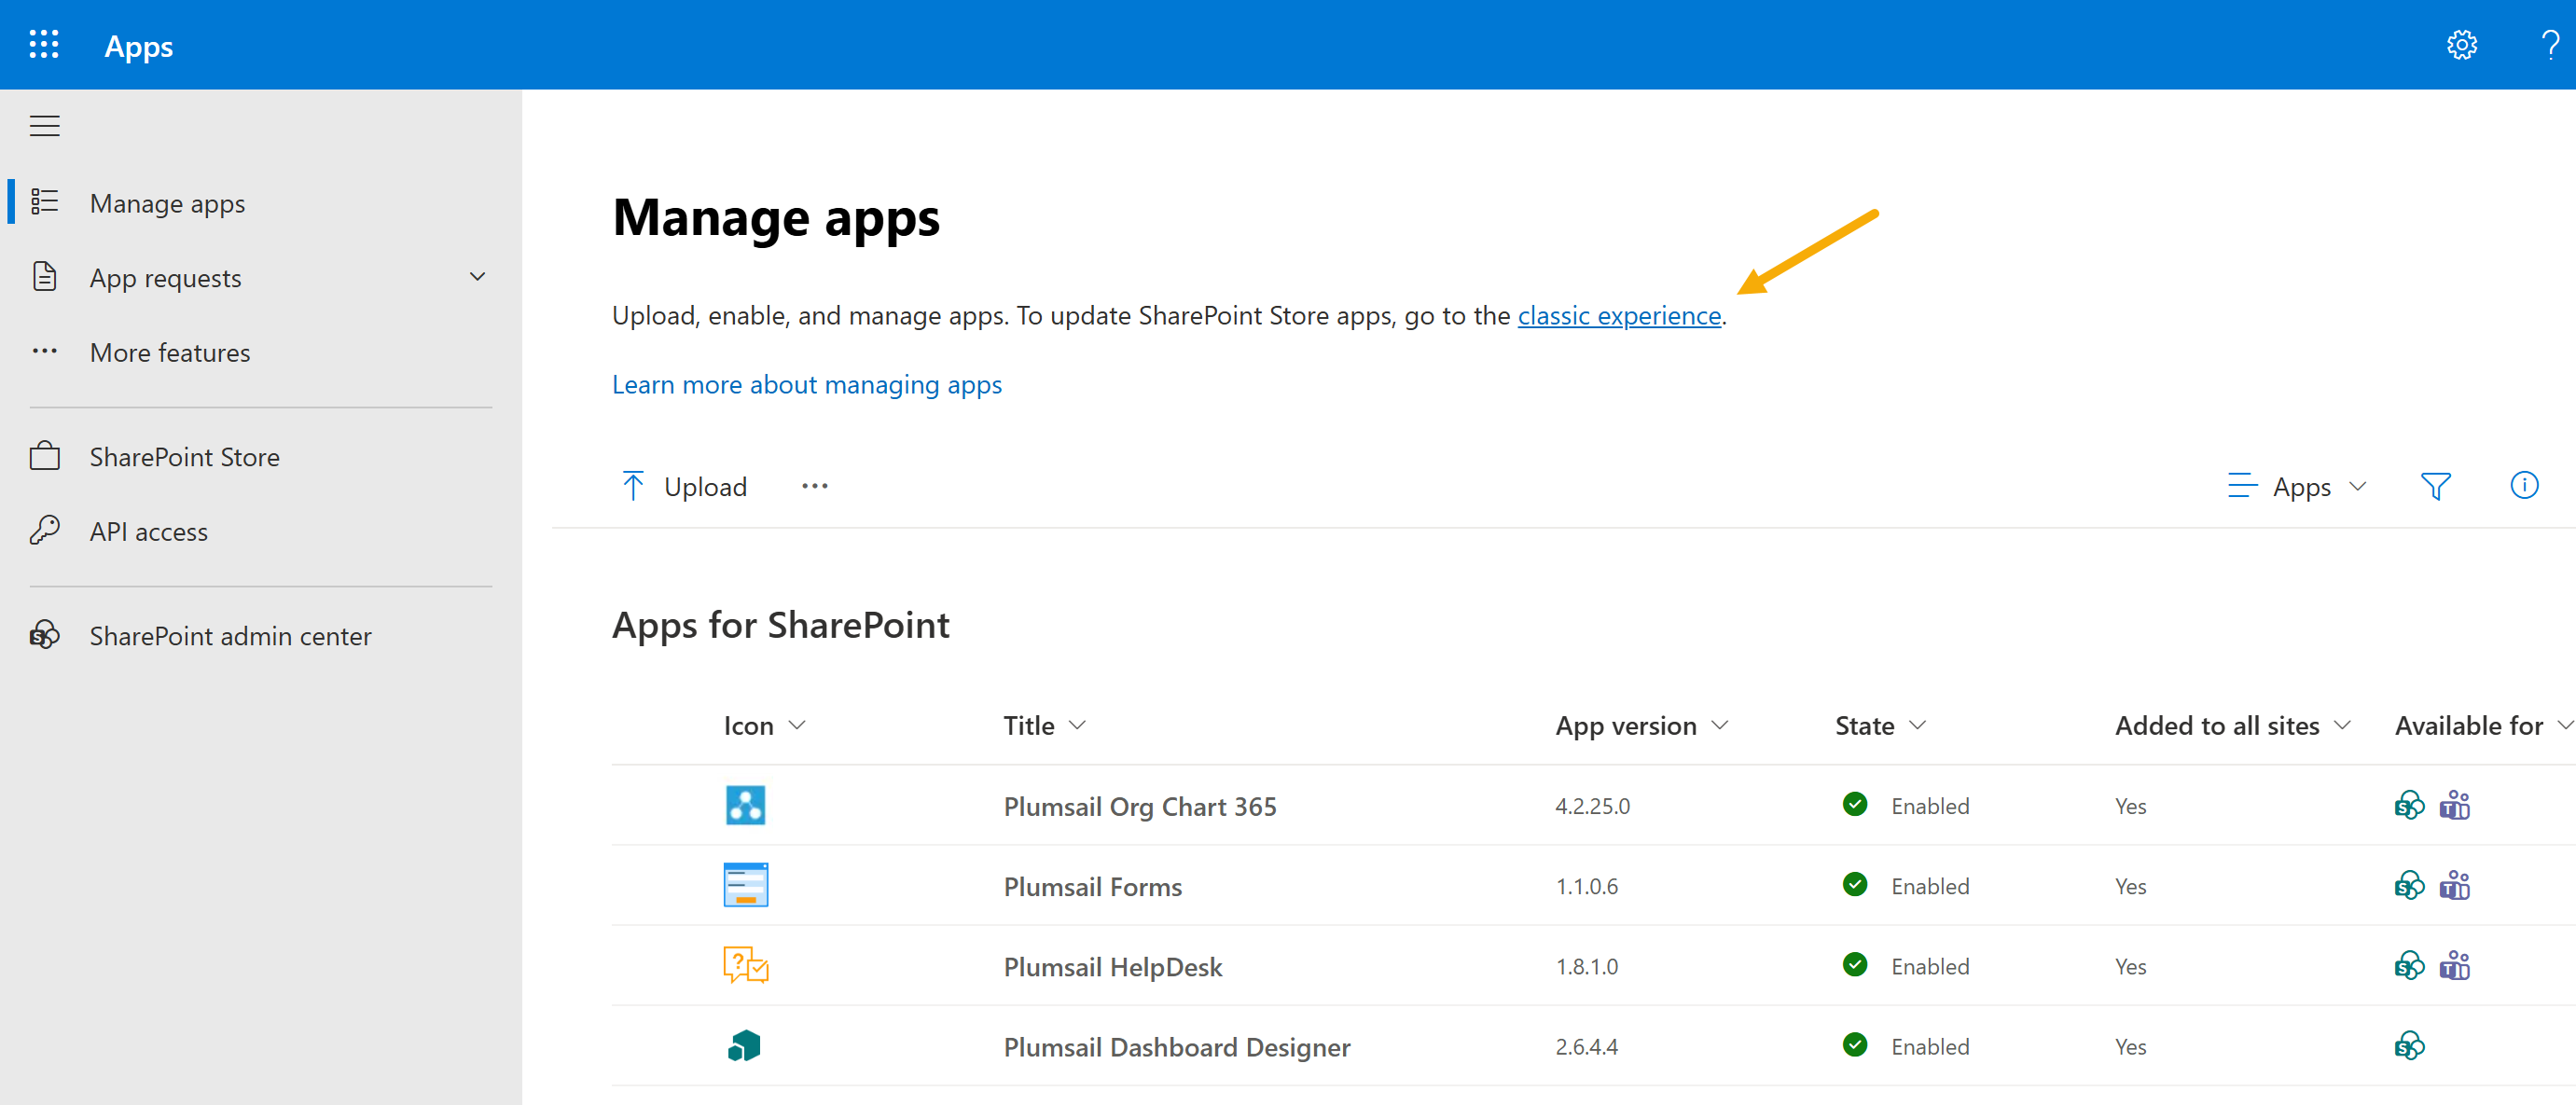Click the SharePoint icon for Plumsail Dashboard Designer

pyautogui.click(x=2409, y=1046)
